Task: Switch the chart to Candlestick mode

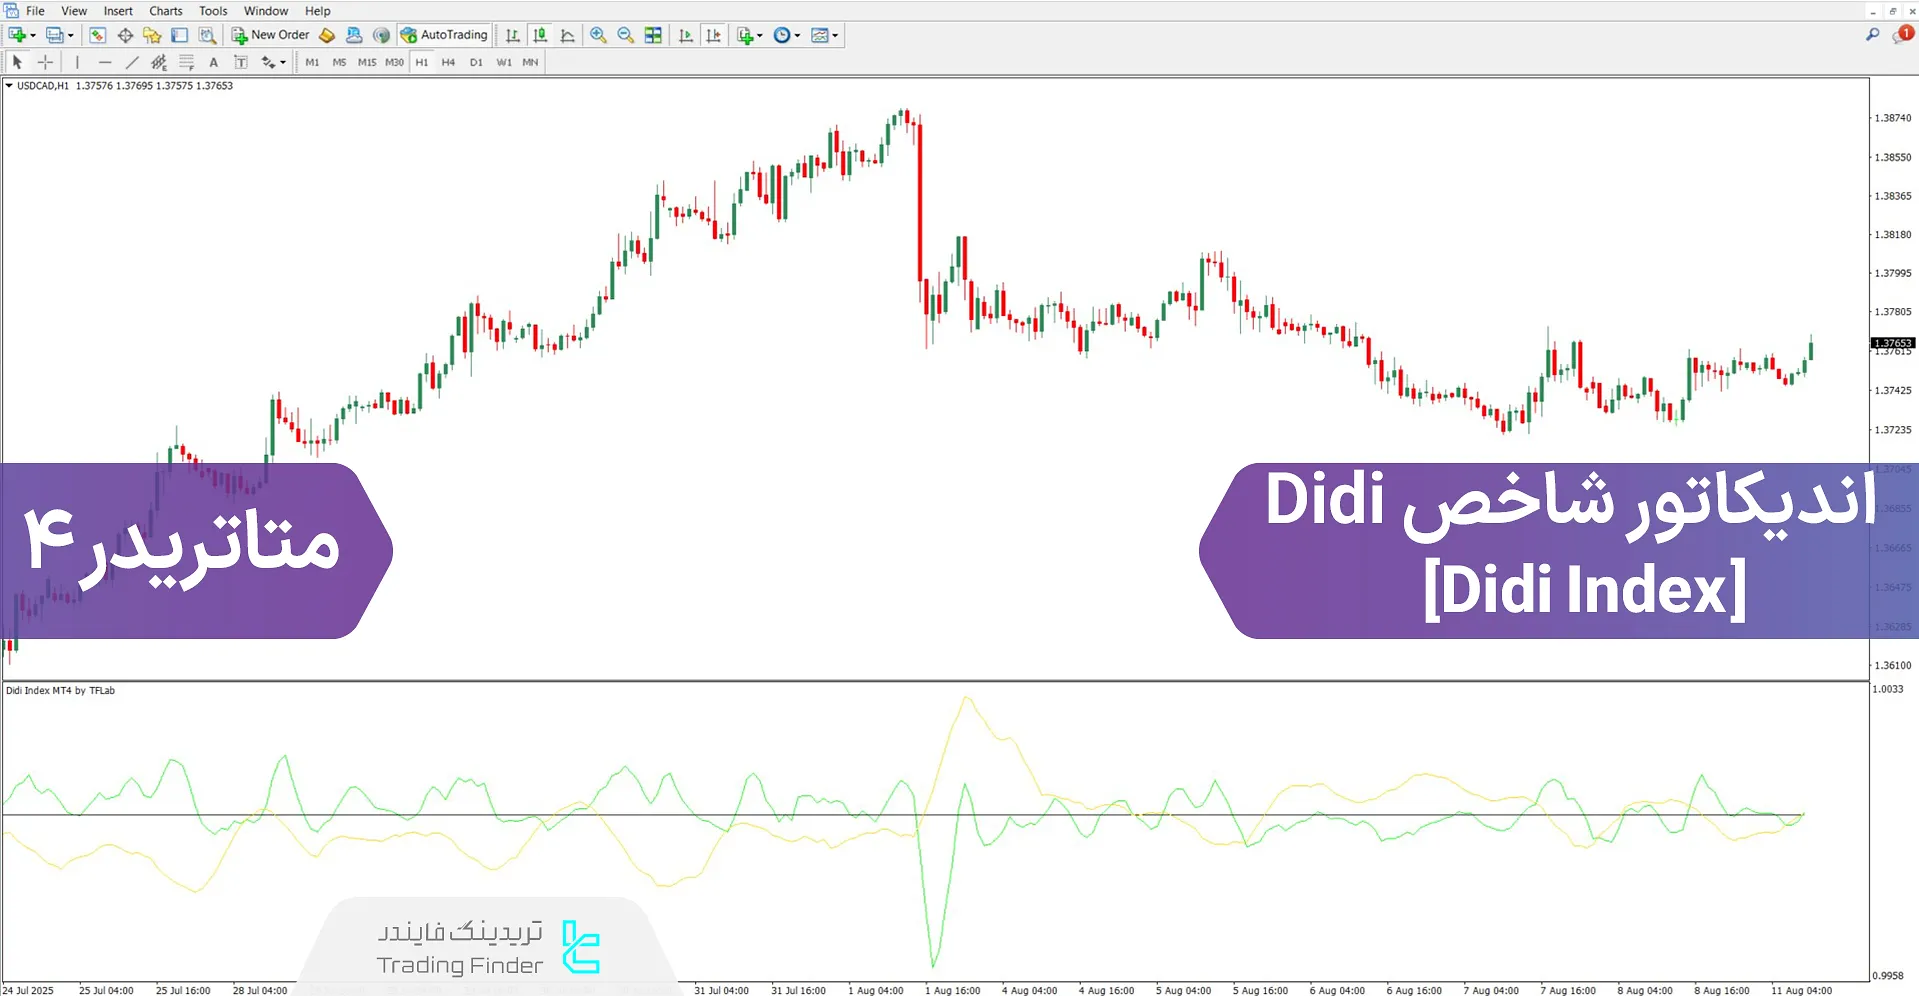Action: (x=539, y=34)
